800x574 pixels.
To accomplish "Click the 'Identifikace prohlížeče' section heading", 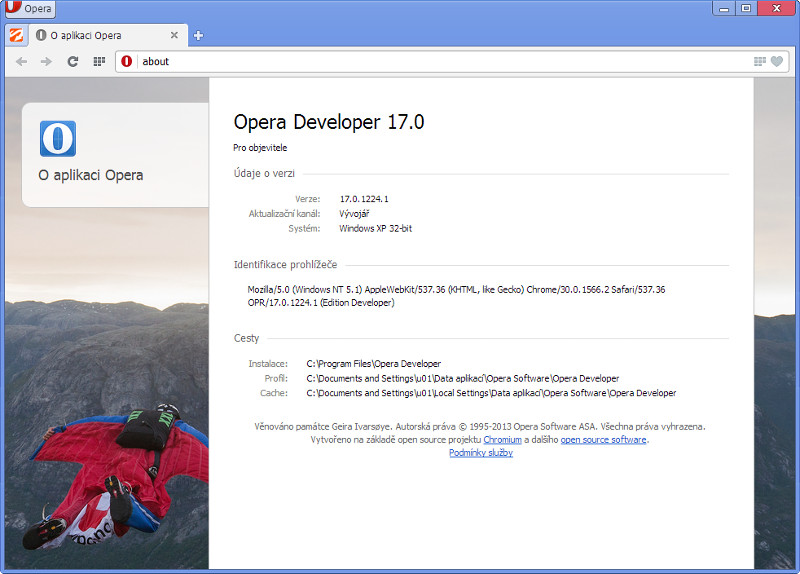I will tap(285, 265).
